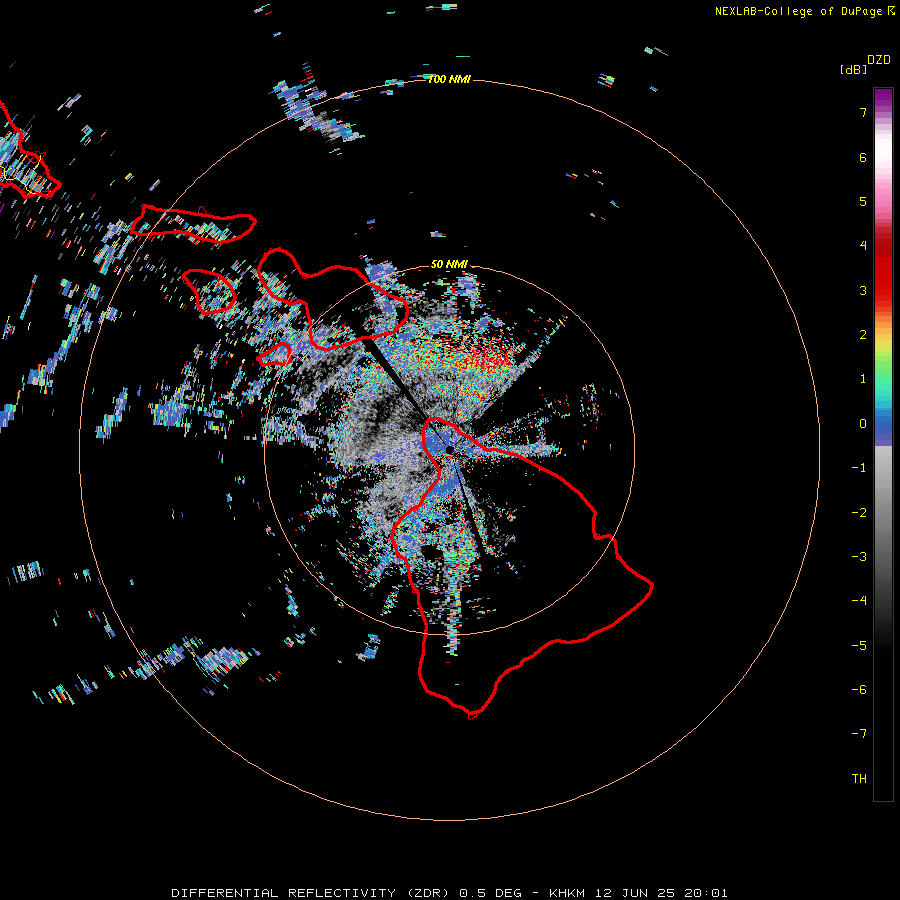Click the -7 dB tick on the scale
The image size is (900, 900).
859,734
